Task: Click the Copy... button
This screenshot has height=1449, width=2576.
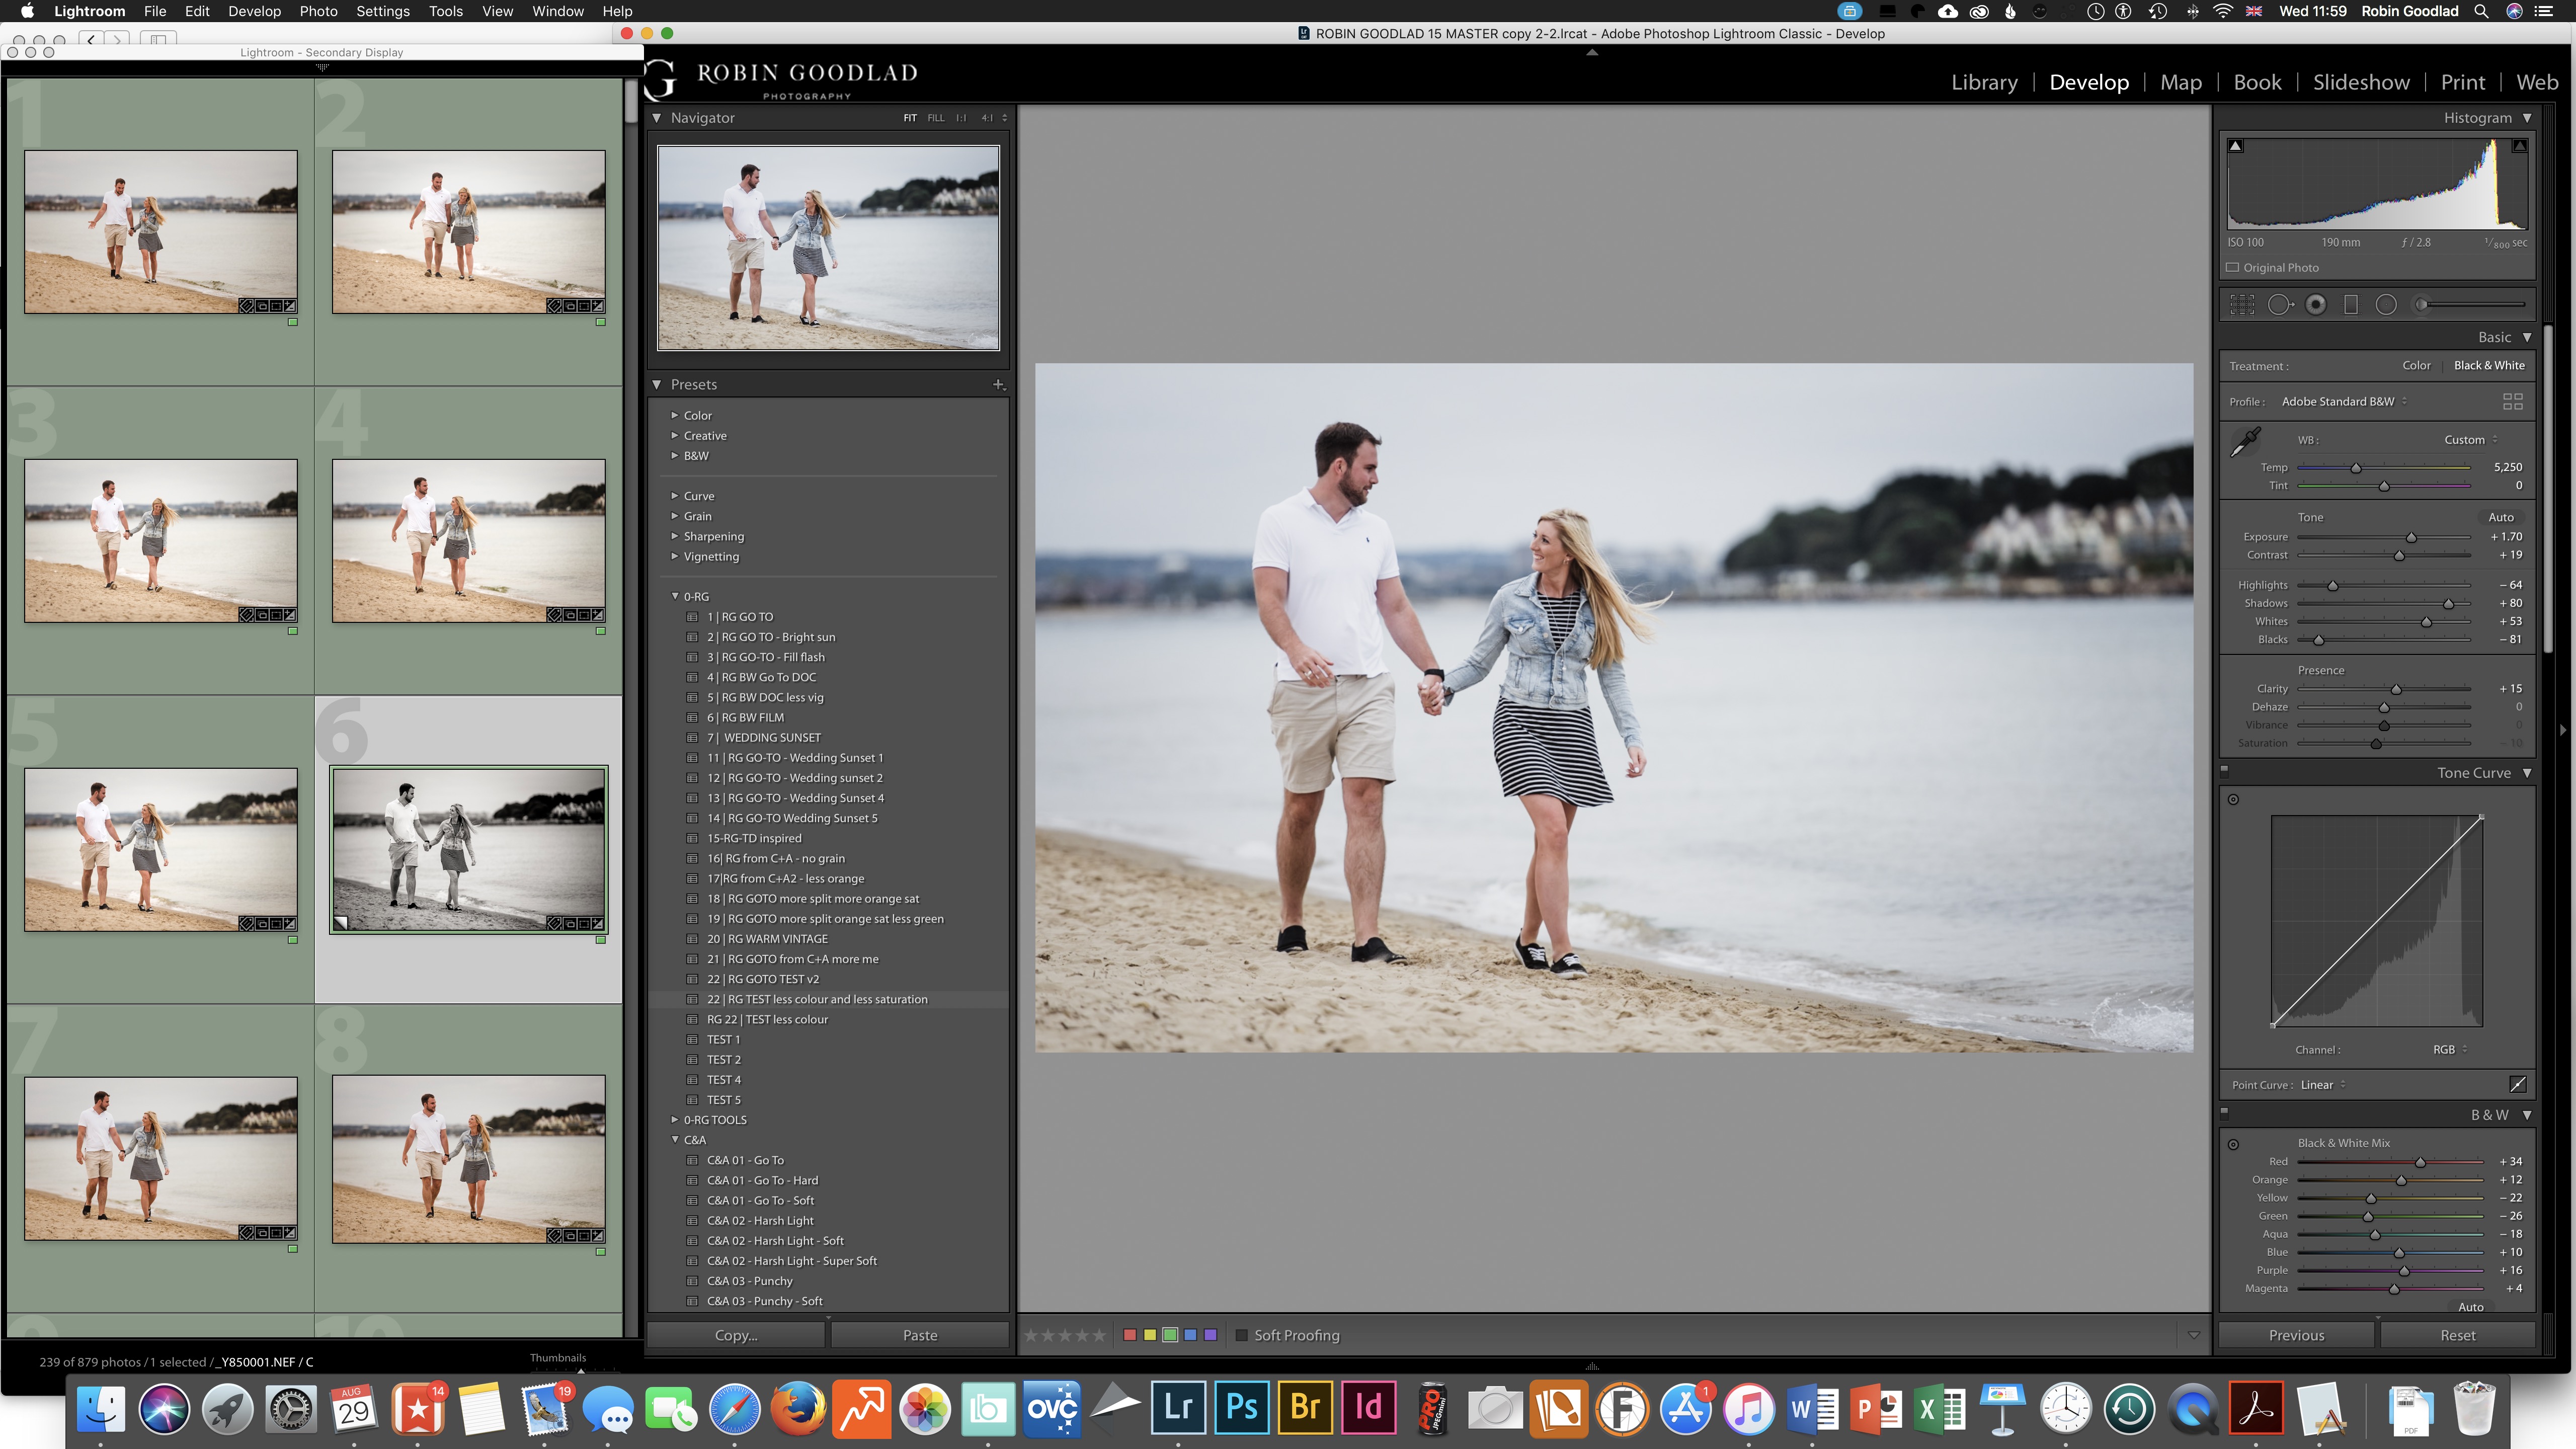Action: [736, 1335]
